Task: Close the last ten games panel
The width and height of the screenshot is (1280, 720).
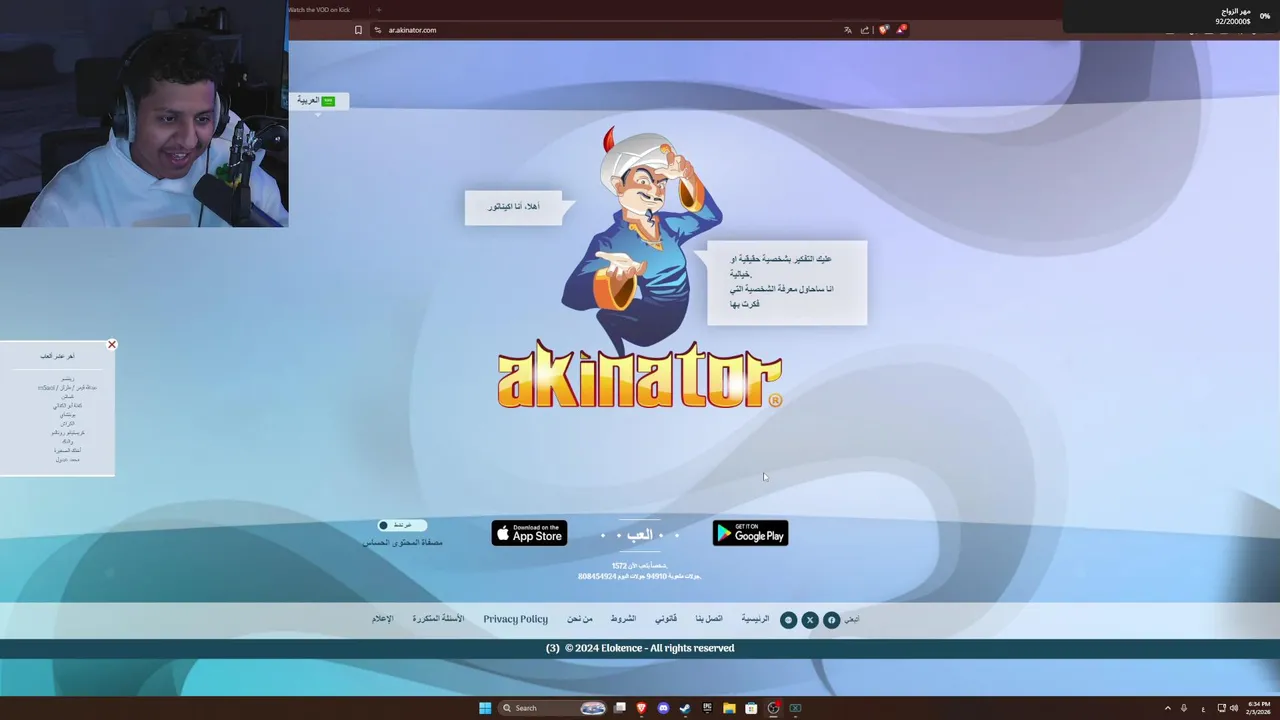Action: click(112, 344)
